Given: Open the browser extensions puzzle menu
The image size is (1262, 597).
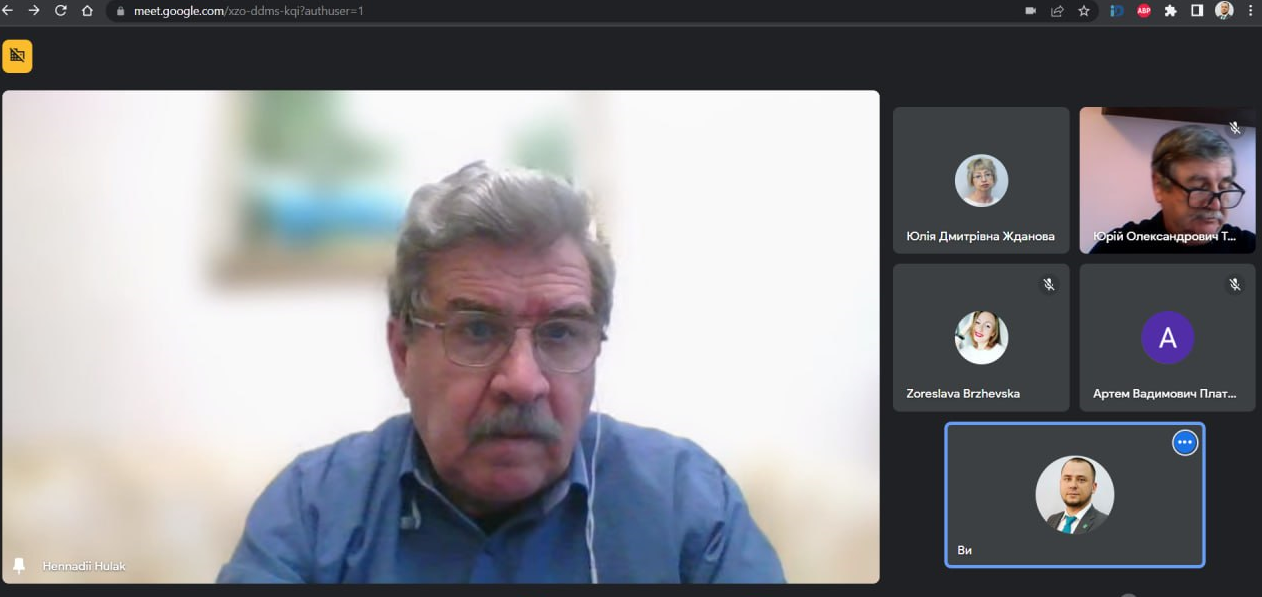Looking at the screenshot, I should [x=1171, y=11].
